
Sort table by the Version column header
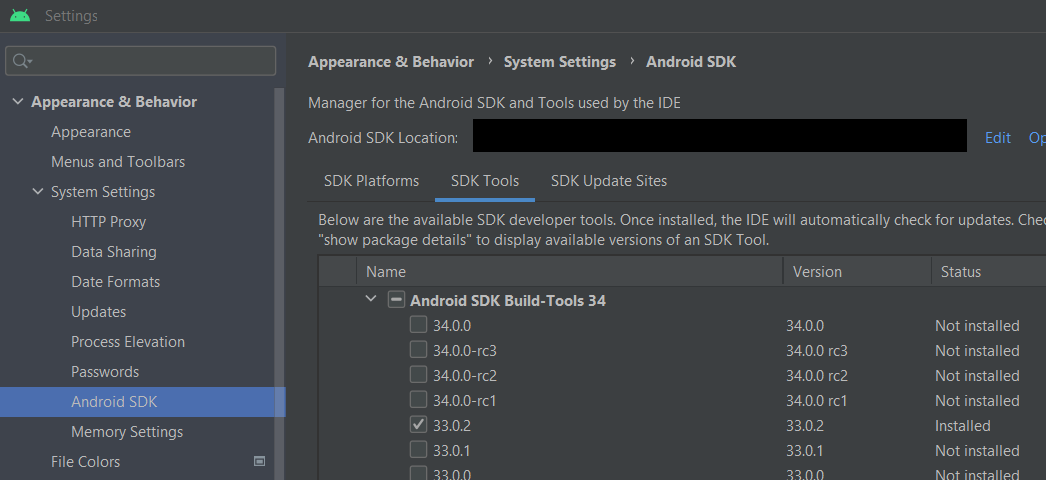[x=817, y=272]
